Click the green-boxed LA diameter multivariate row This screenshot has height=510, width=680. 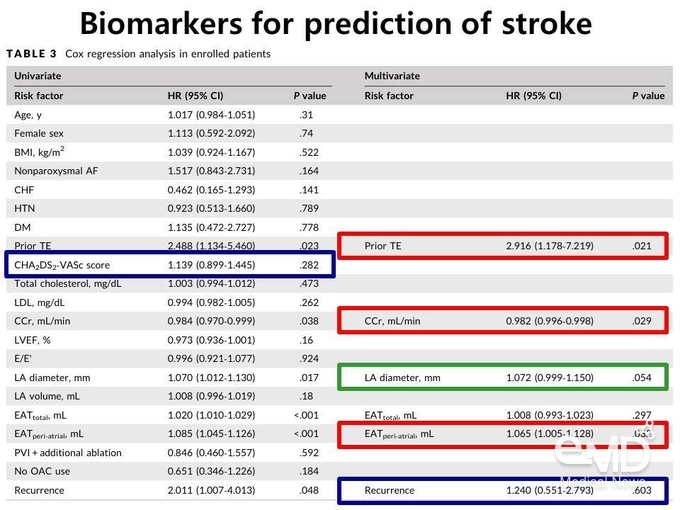tap(503, 377)
